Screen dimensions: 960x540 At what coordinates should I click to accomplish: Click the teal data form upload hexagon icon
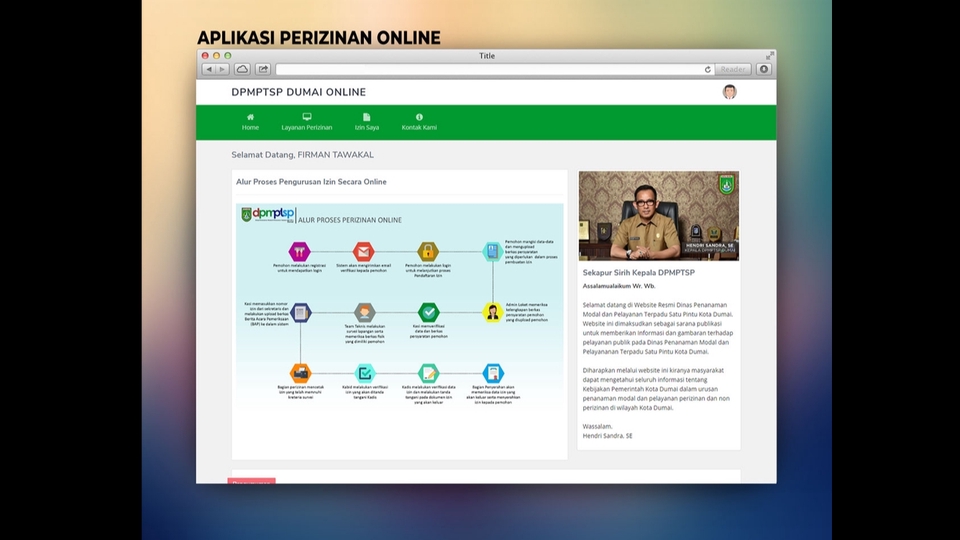click(492, 251)
